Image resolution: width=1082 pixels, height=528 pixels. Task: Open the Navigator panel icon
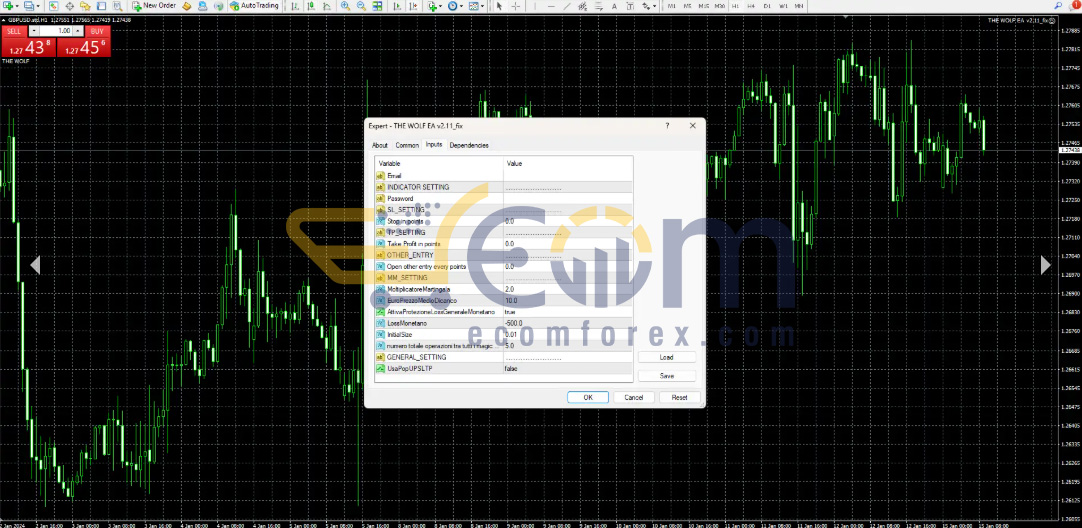pos(85,6)
